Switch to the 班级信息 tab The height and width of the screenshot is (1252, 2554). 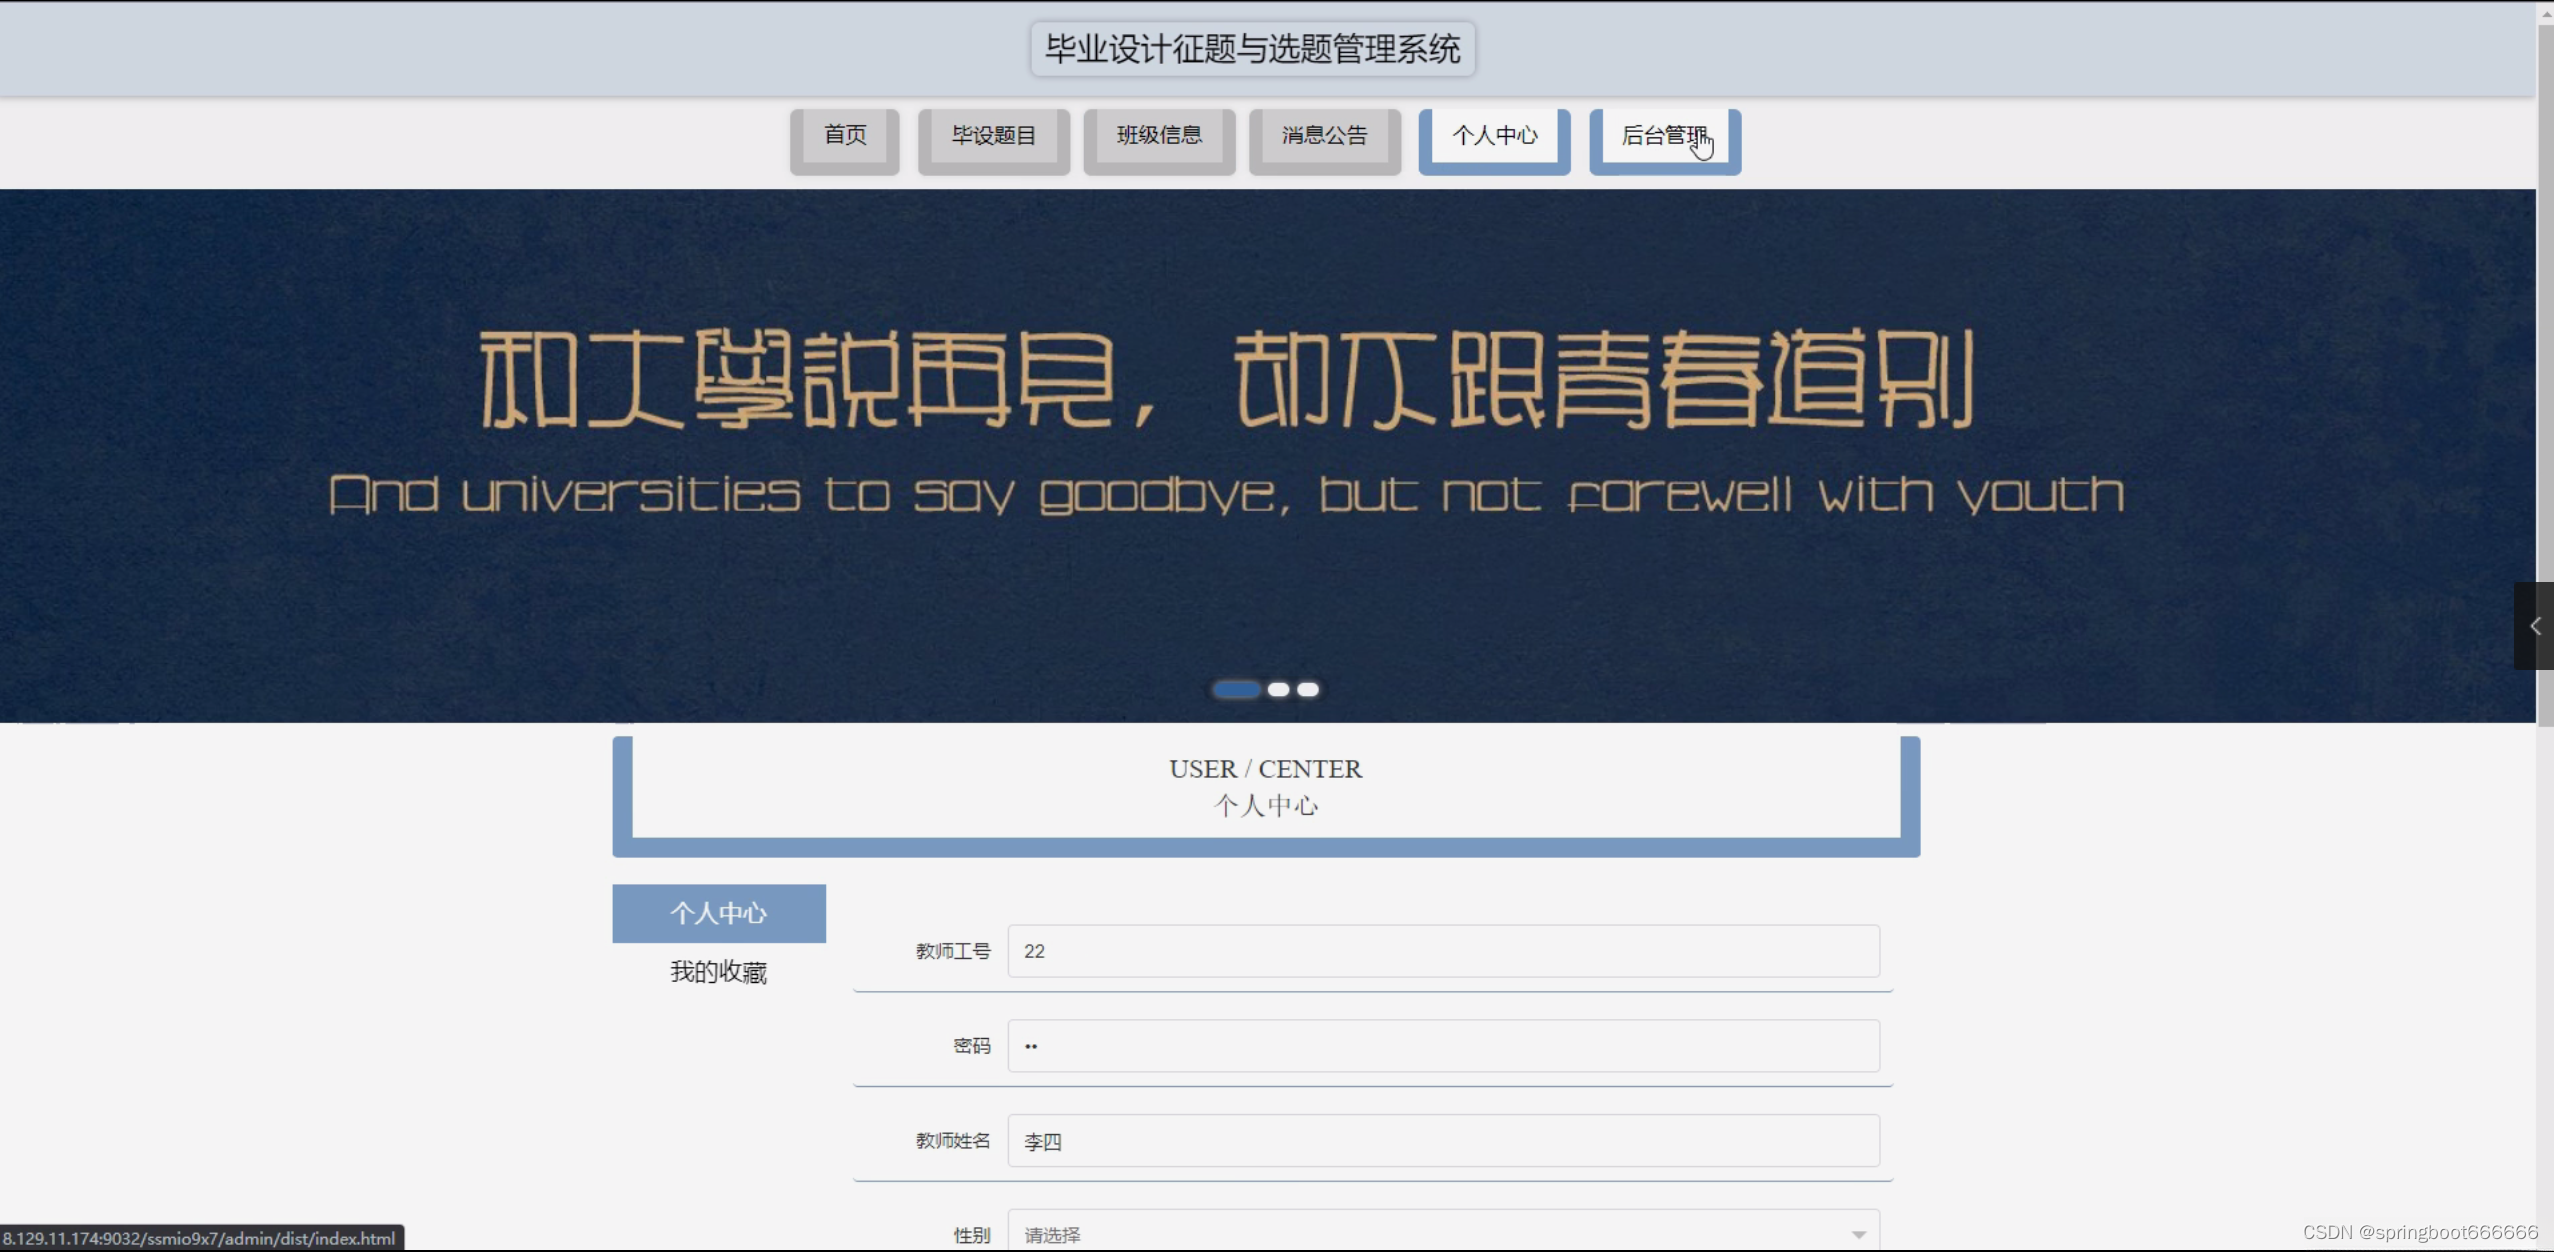pyautogui.click(x=1159, y=136)
